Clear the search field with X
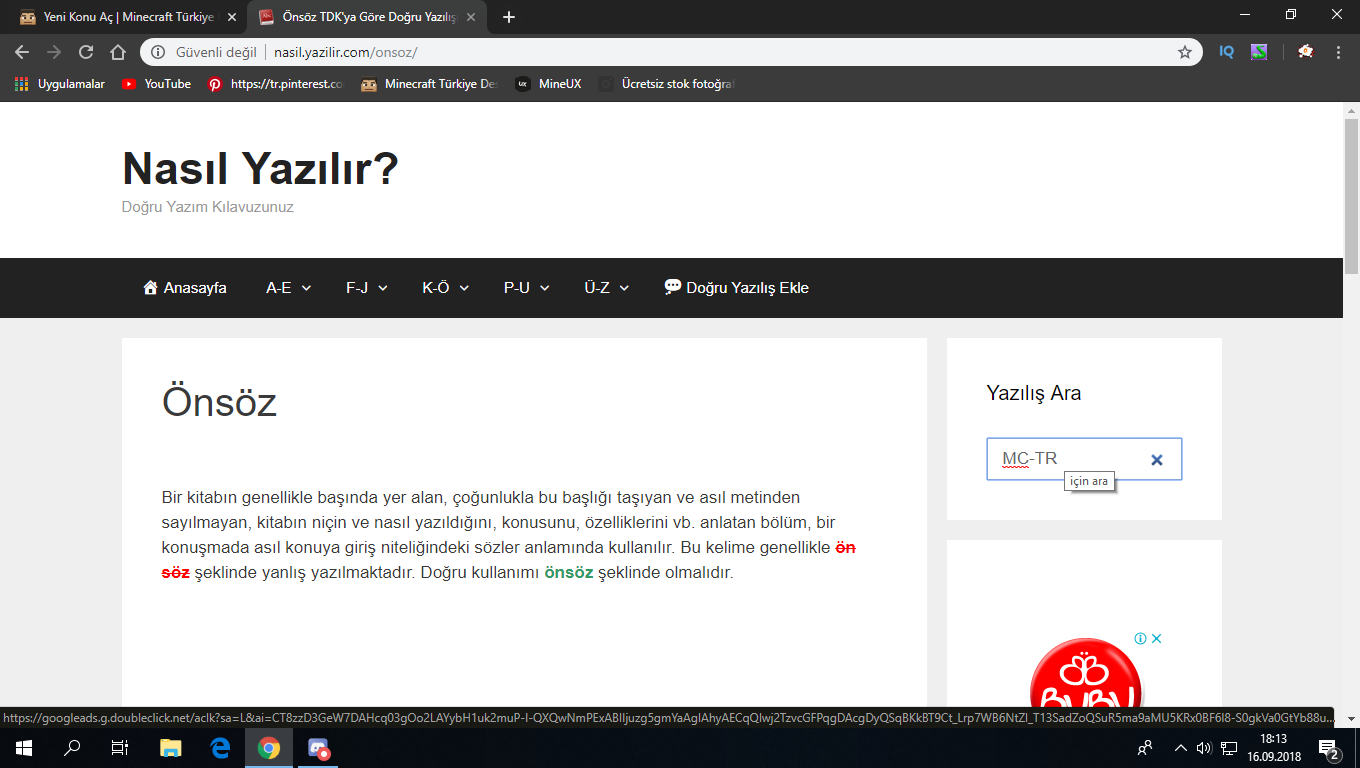 coord(1157,459)
